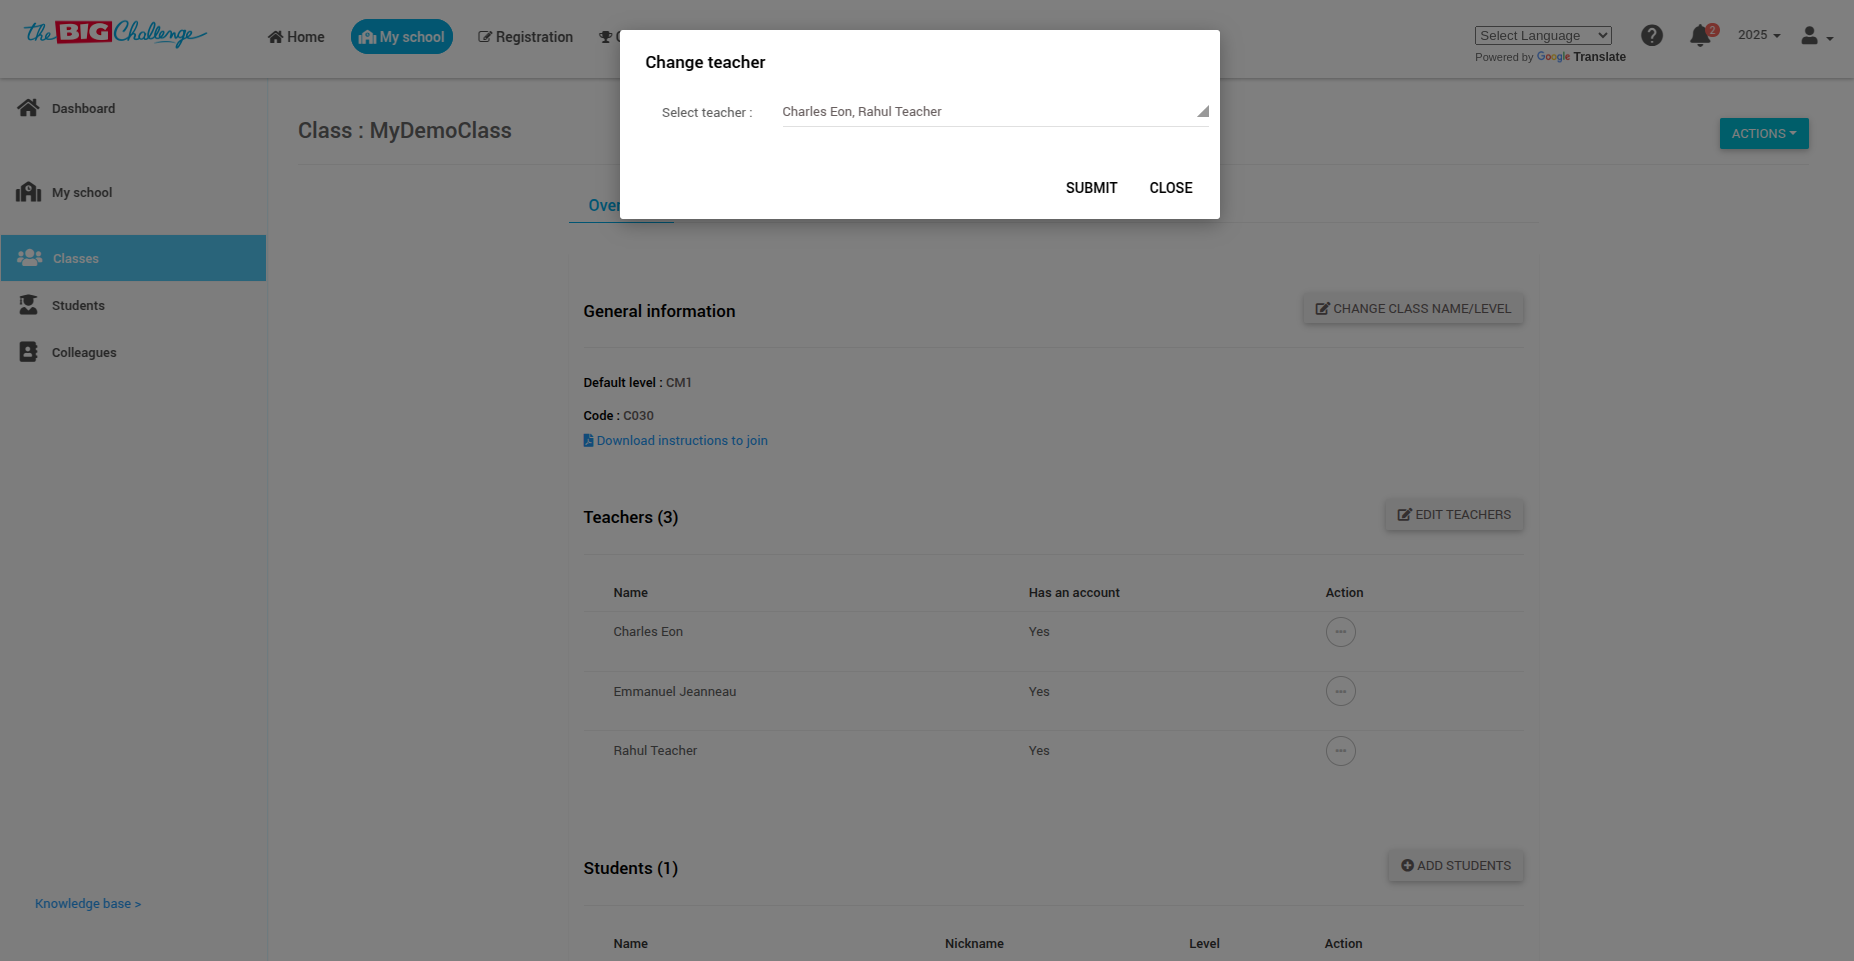Submit the Change teacher dialog
Image resolution: width=1854 pixels, height=961 pixels.
click(x=1091, y=188)
